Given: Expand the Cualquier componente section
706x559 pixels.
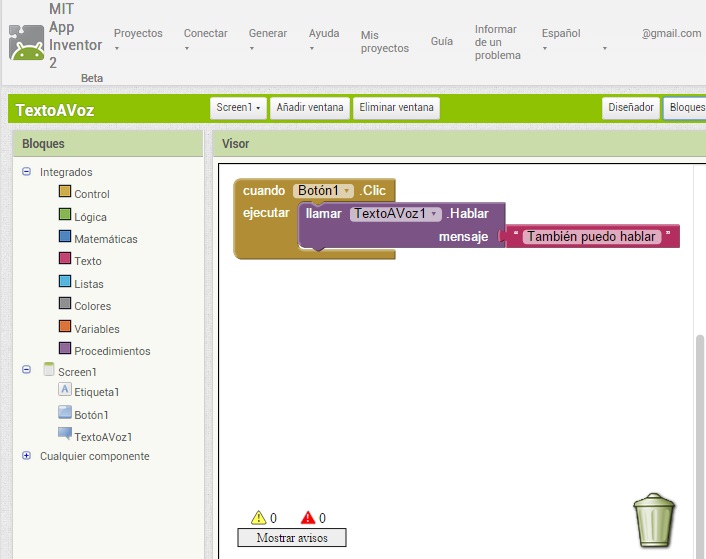Looking at the screenshot, I should click(x=27, y=455).
